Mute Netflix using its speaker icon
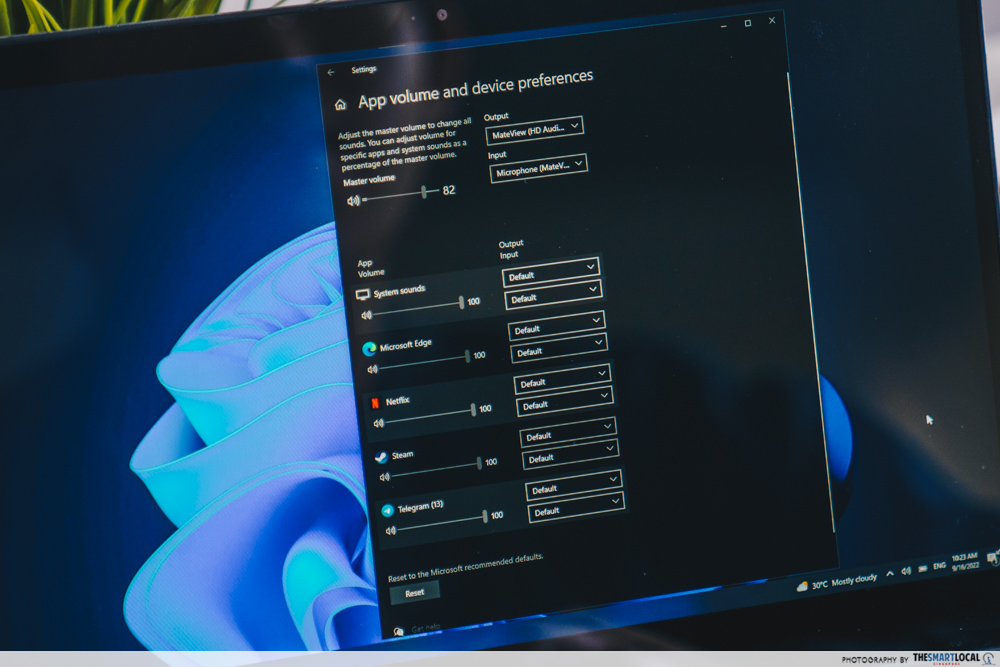1000x667 pixels. [378, 422]
